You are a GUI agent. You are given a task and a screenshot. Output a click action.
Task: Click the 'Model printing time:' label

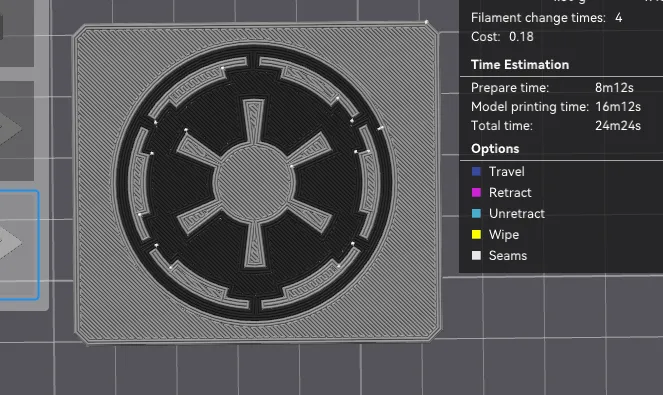[529, 107]
